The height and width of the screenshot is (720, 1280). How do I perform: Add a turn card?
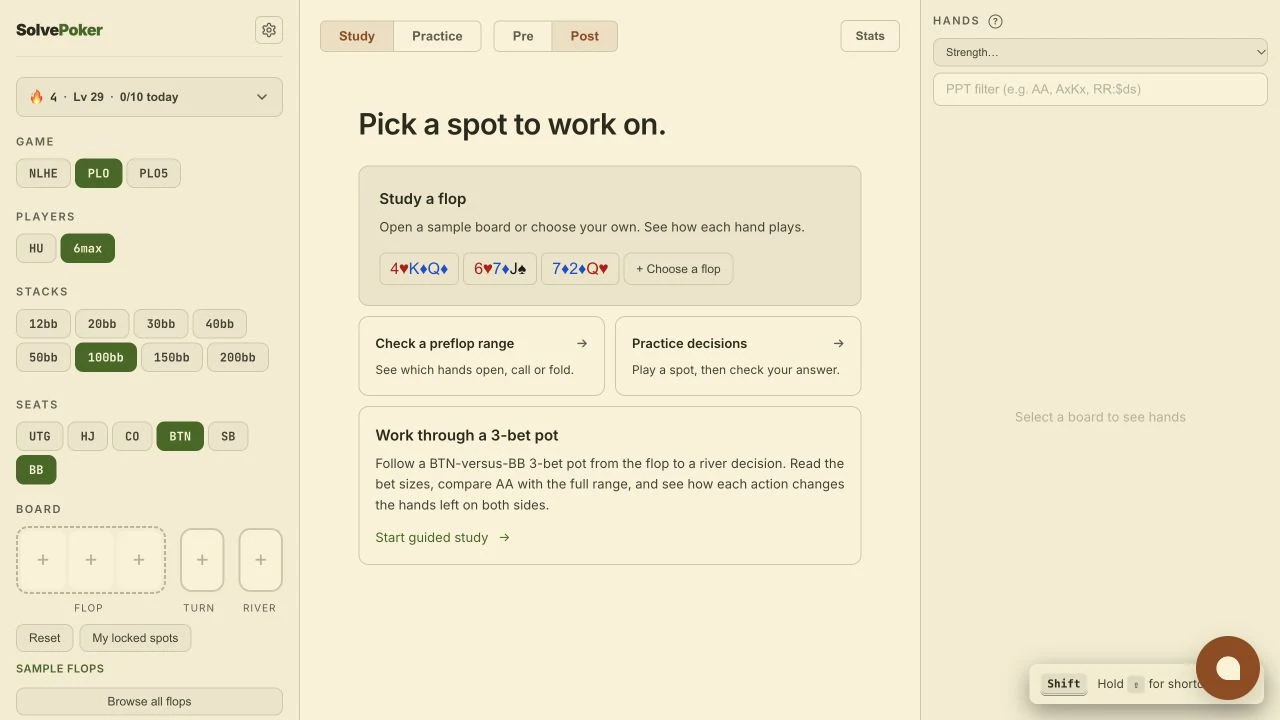pos(202,560)
